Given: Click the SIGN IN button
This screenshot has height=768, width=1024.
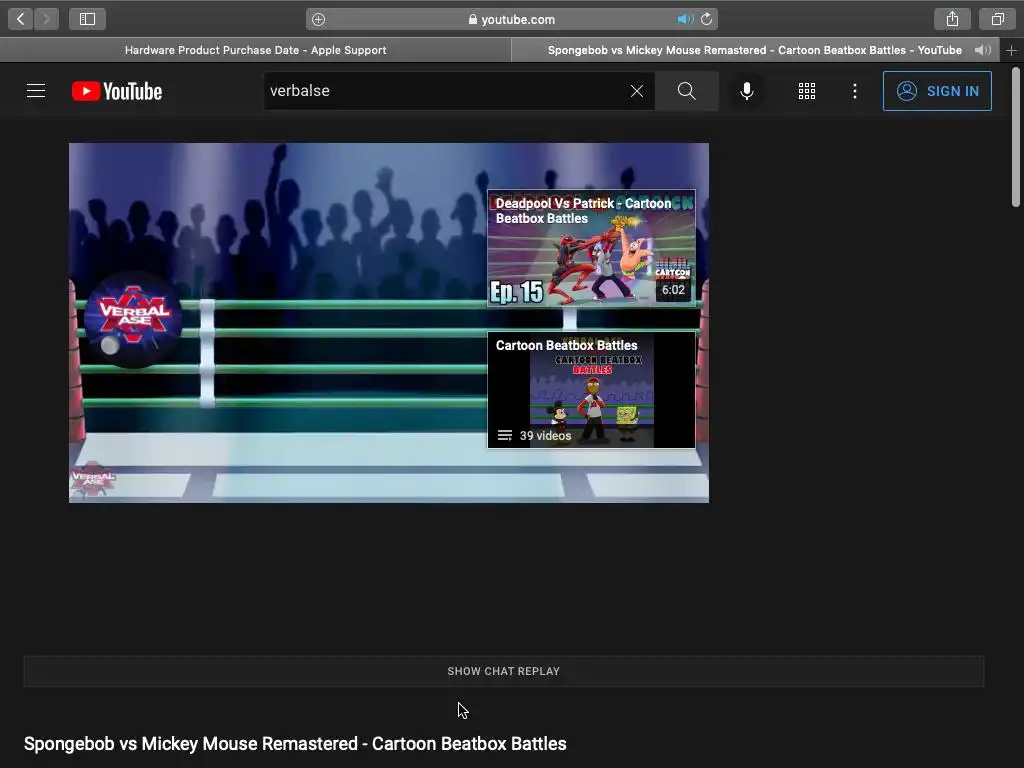Looking at the screenshot, I should [937, 91].
